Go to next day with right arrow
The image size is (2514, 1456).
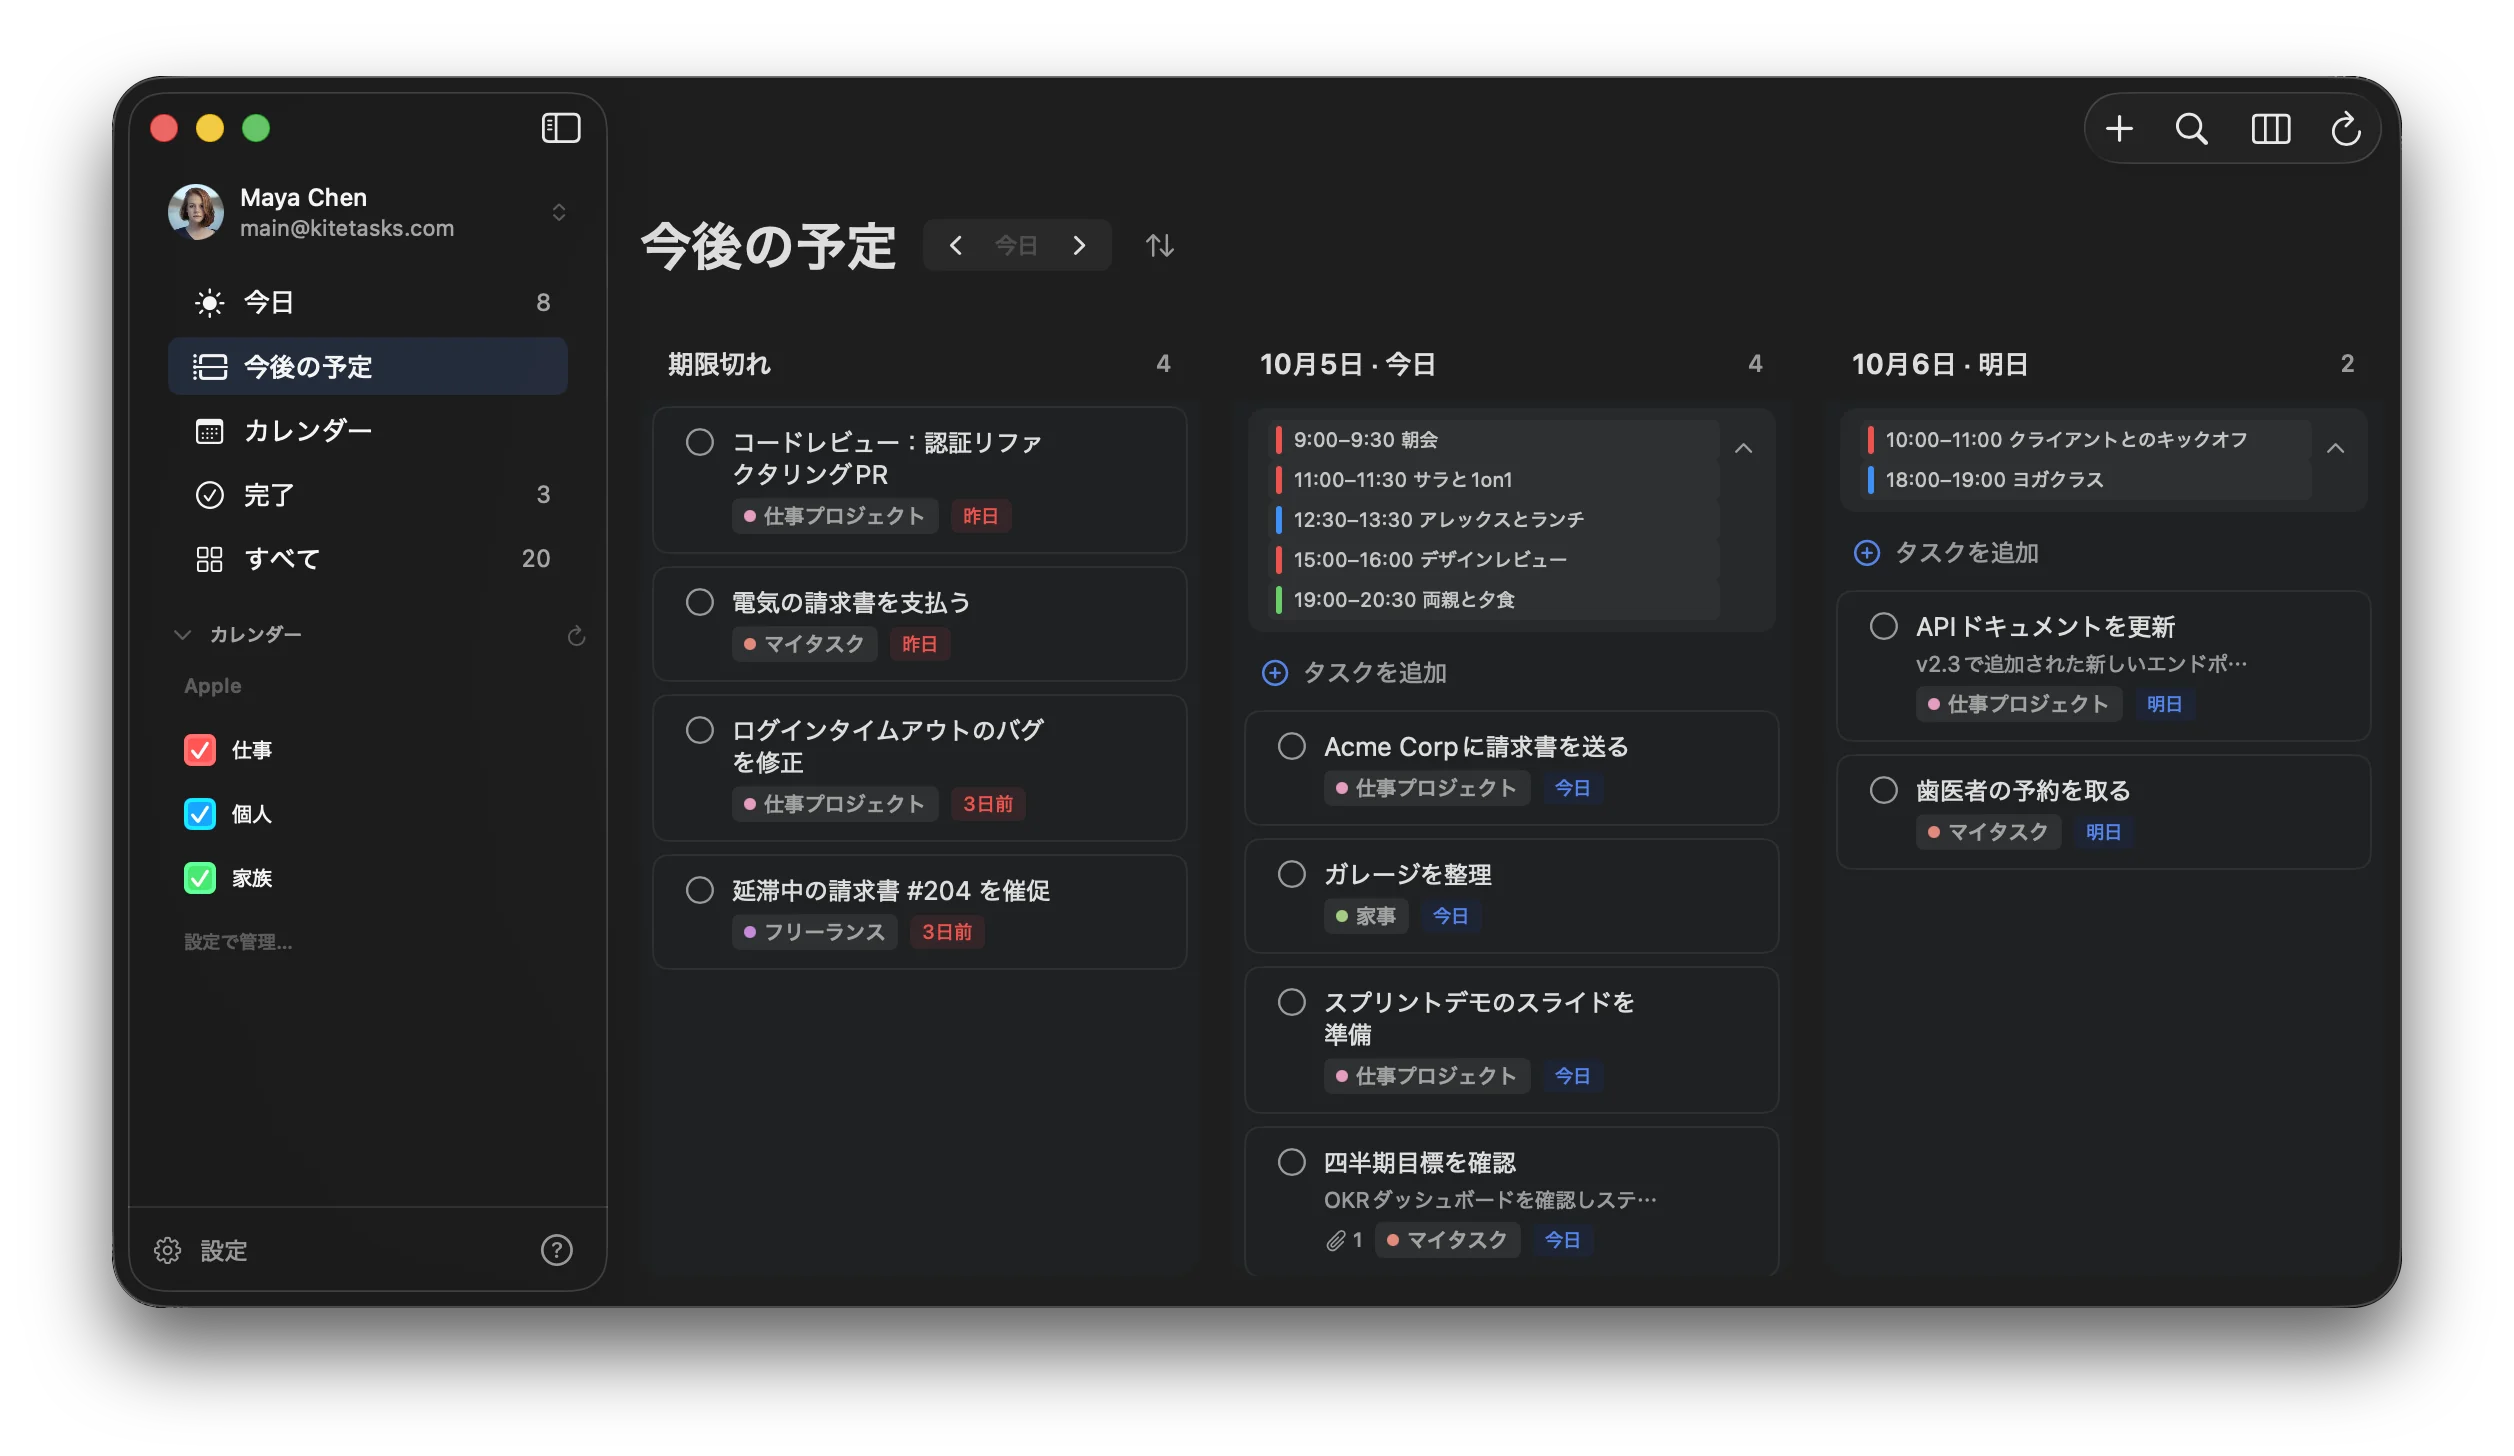1079,245
